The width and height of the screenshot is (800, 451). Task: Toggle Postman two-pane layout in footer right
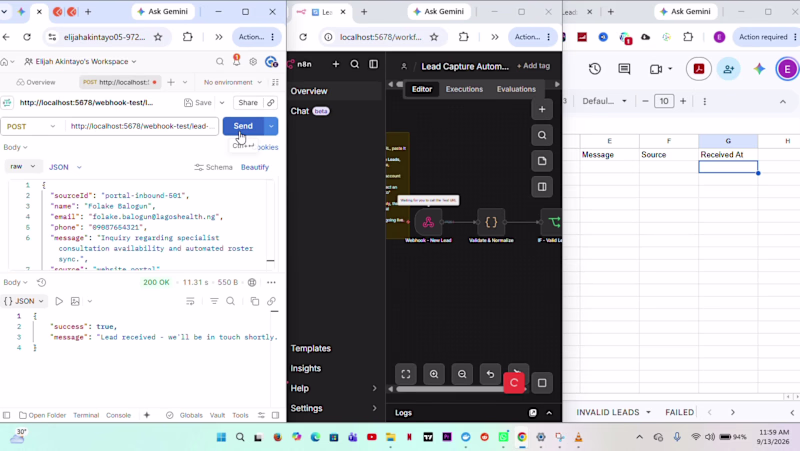(x=276, y=415)
